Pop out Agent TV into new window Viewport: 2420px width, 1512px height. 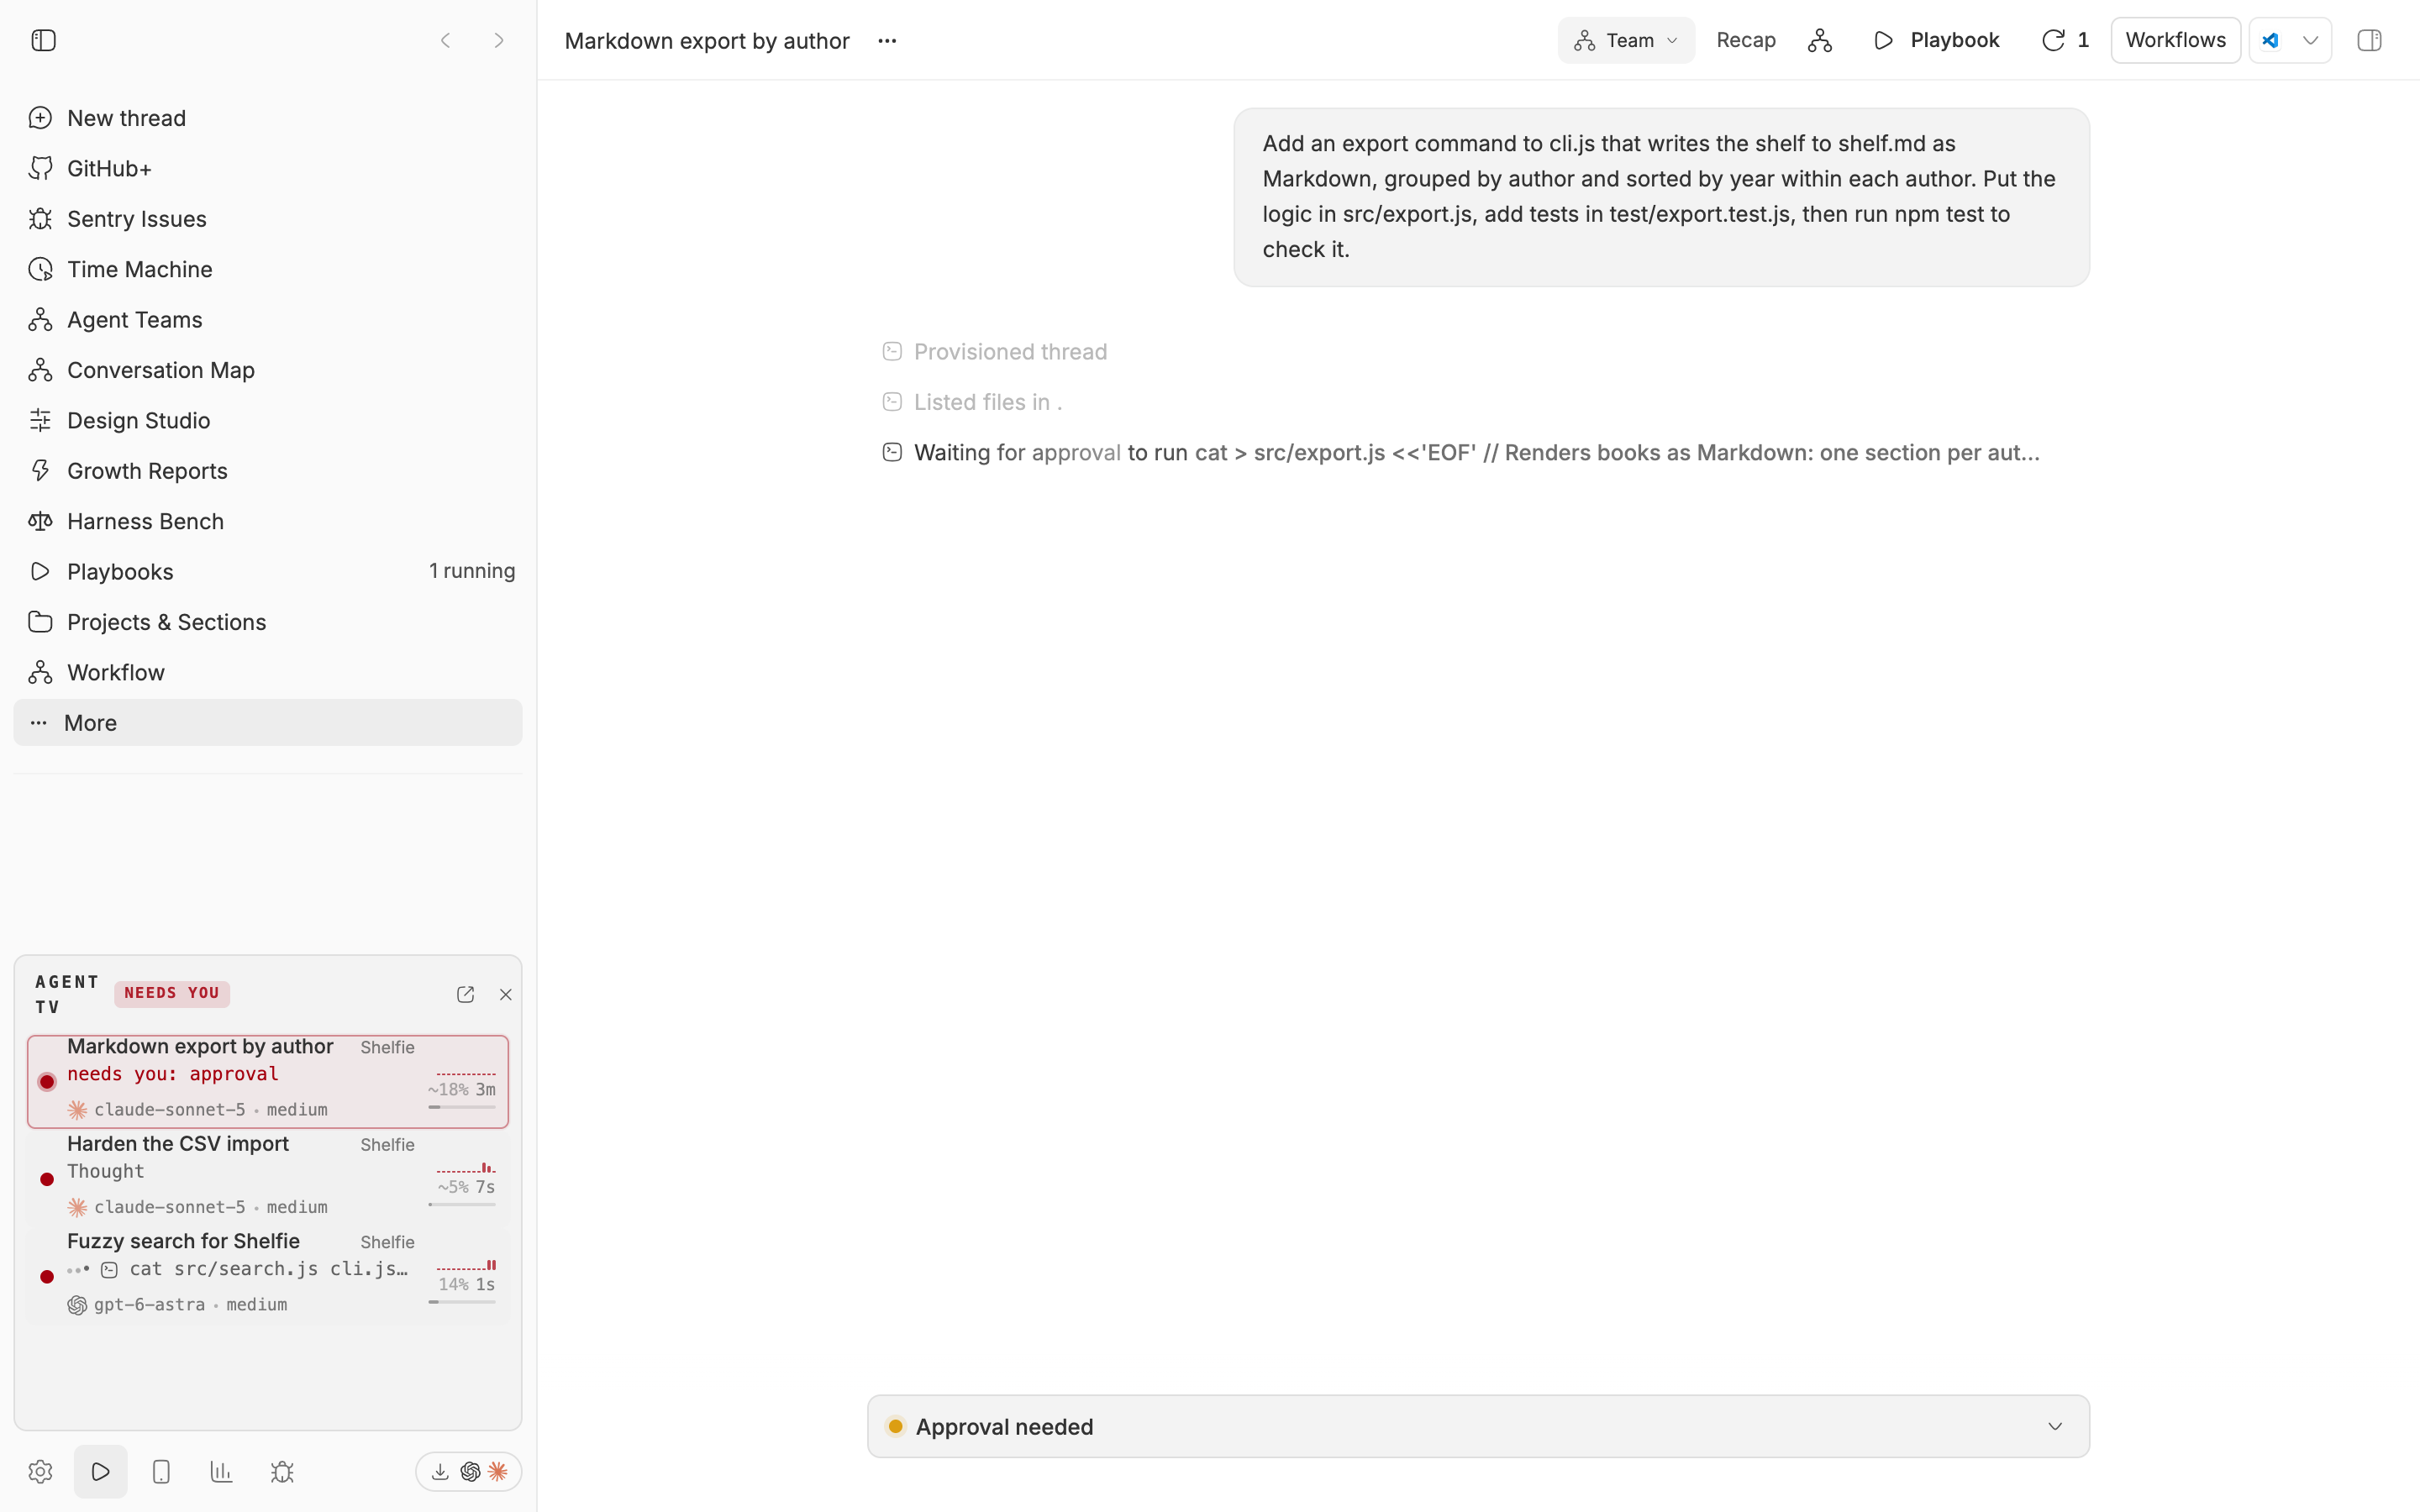click(465, 994)
